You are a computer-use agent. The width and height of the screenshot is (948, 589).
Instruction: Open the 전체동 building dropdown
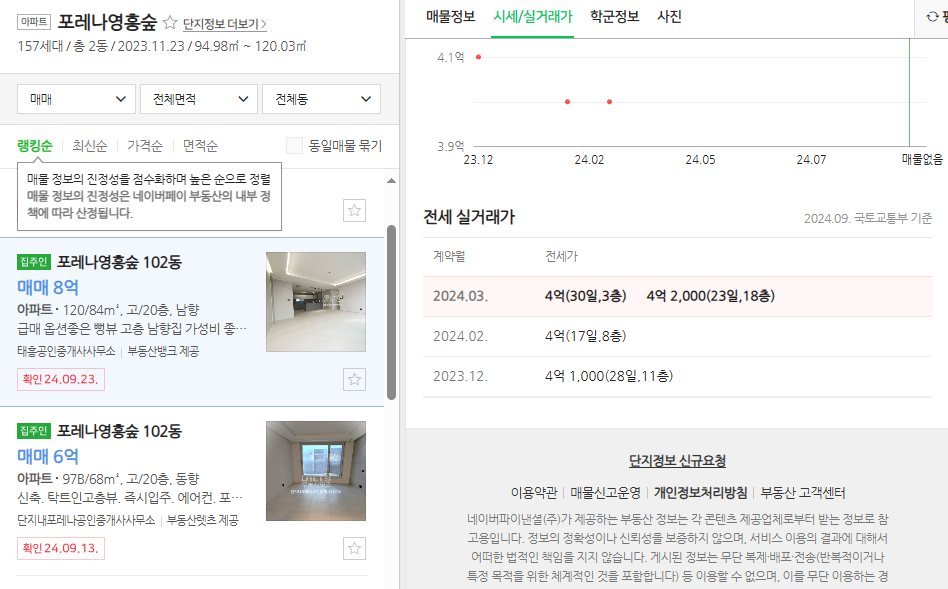[321, 99]
